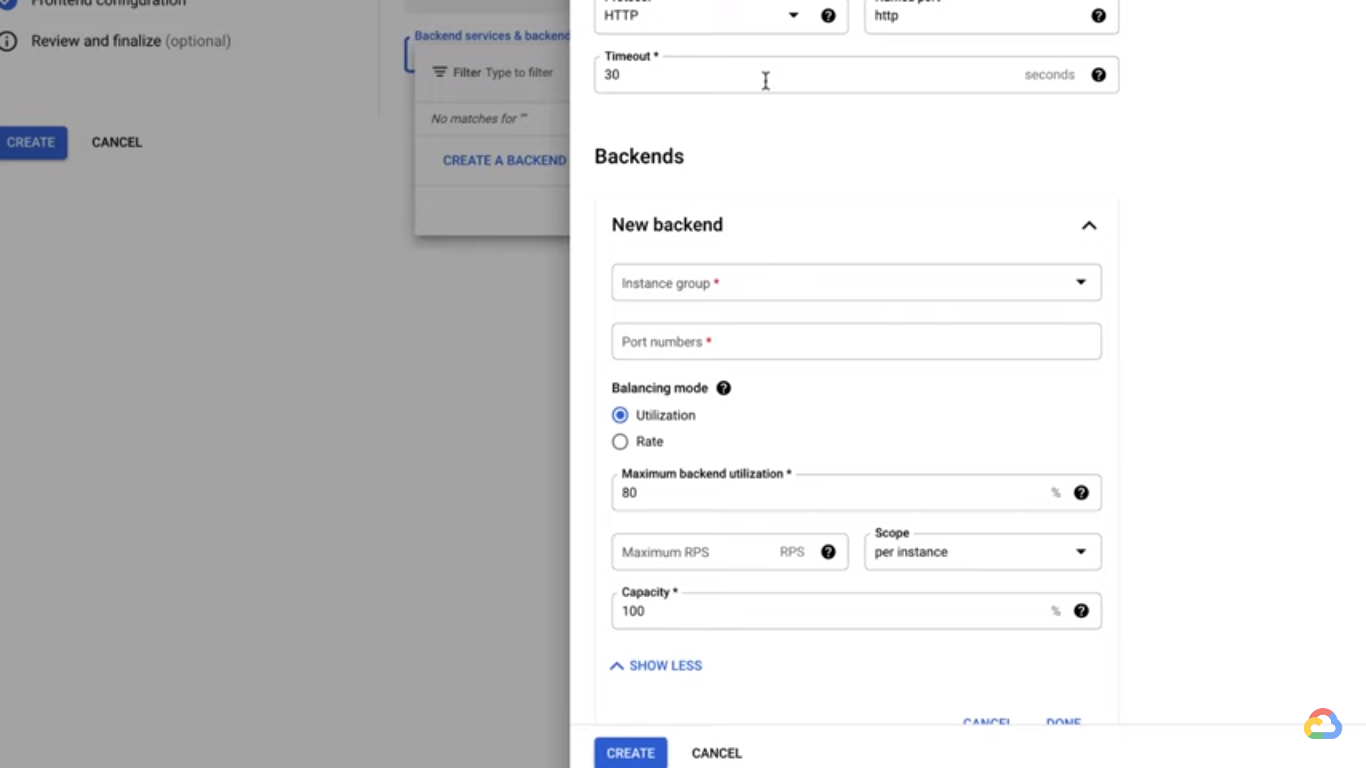Select the Utilization balancing mode
The width and height of the screenshot is (1366, 768).
[x=620, y=415]
